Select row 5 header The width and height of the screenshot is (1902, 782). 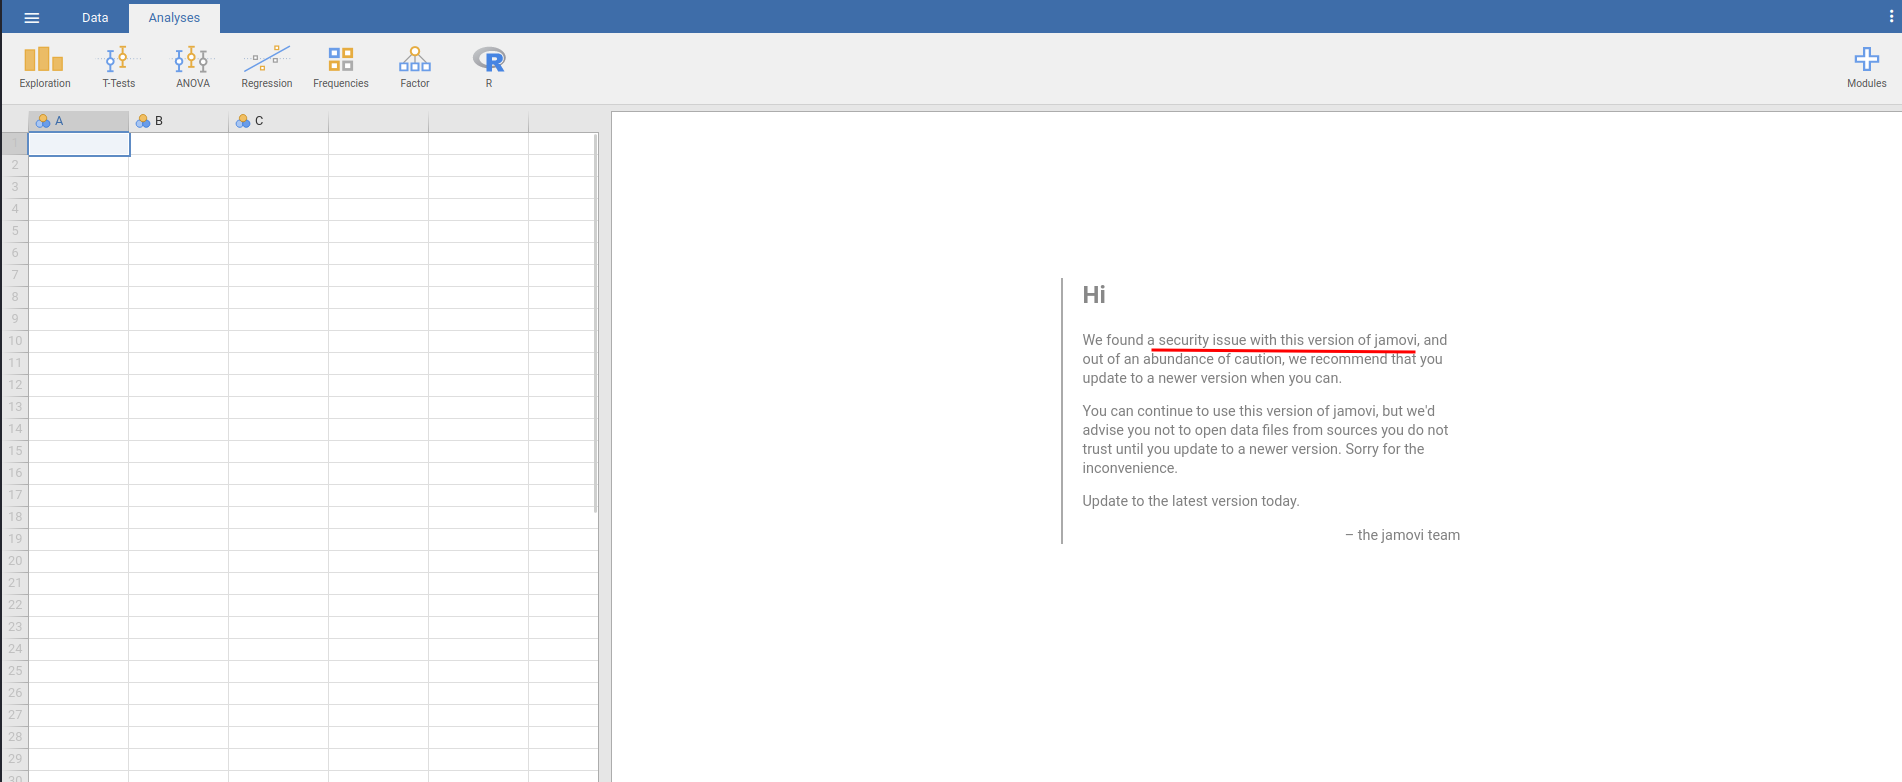(15, 231)
